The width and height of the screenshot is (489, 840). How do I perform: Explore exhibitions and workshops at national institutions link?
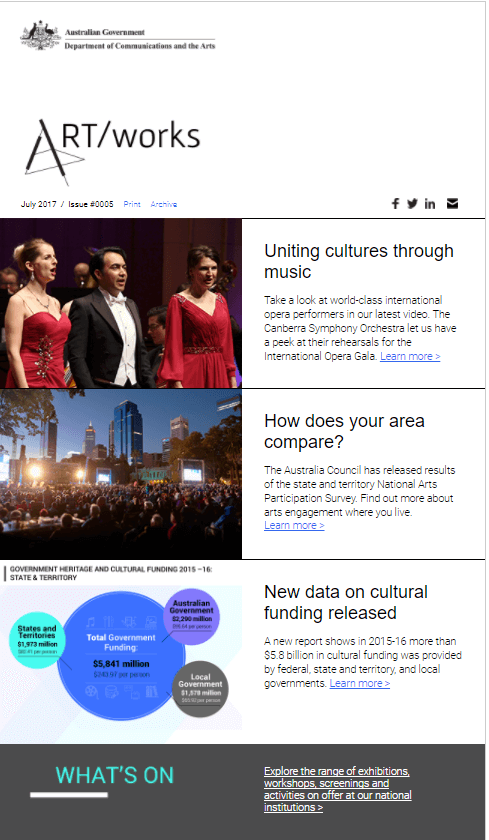[337, 789]
